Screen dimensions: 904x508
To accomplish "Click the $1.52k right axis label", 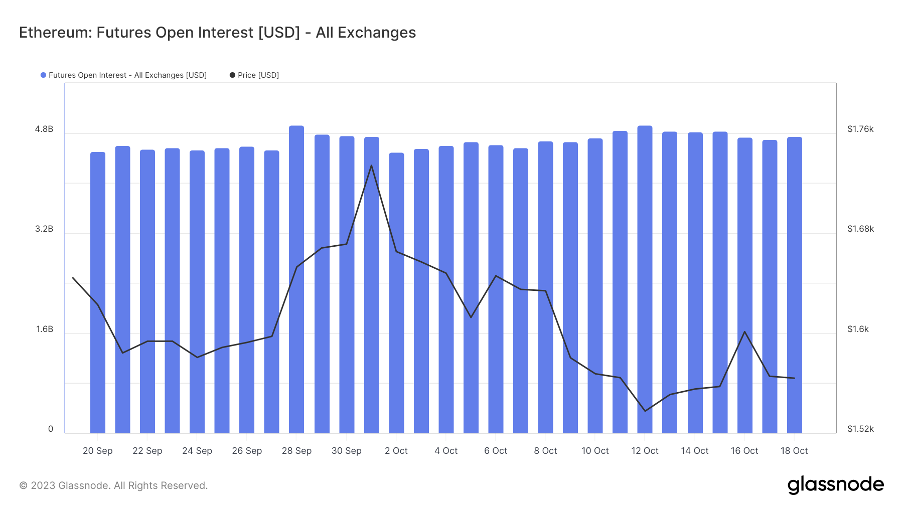I will (x=860, y=430).
